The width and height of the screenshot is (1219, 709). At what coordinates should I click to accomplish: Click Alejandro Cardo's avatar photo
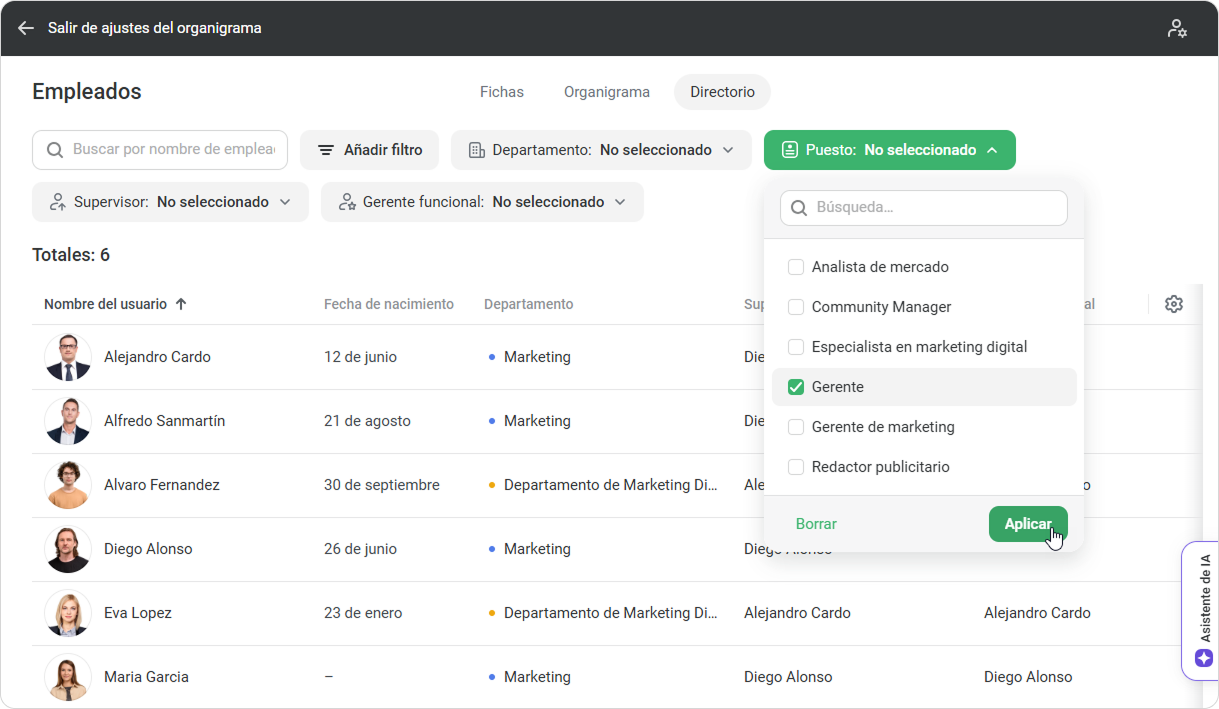pyautogui.click(x=68, y=357)
